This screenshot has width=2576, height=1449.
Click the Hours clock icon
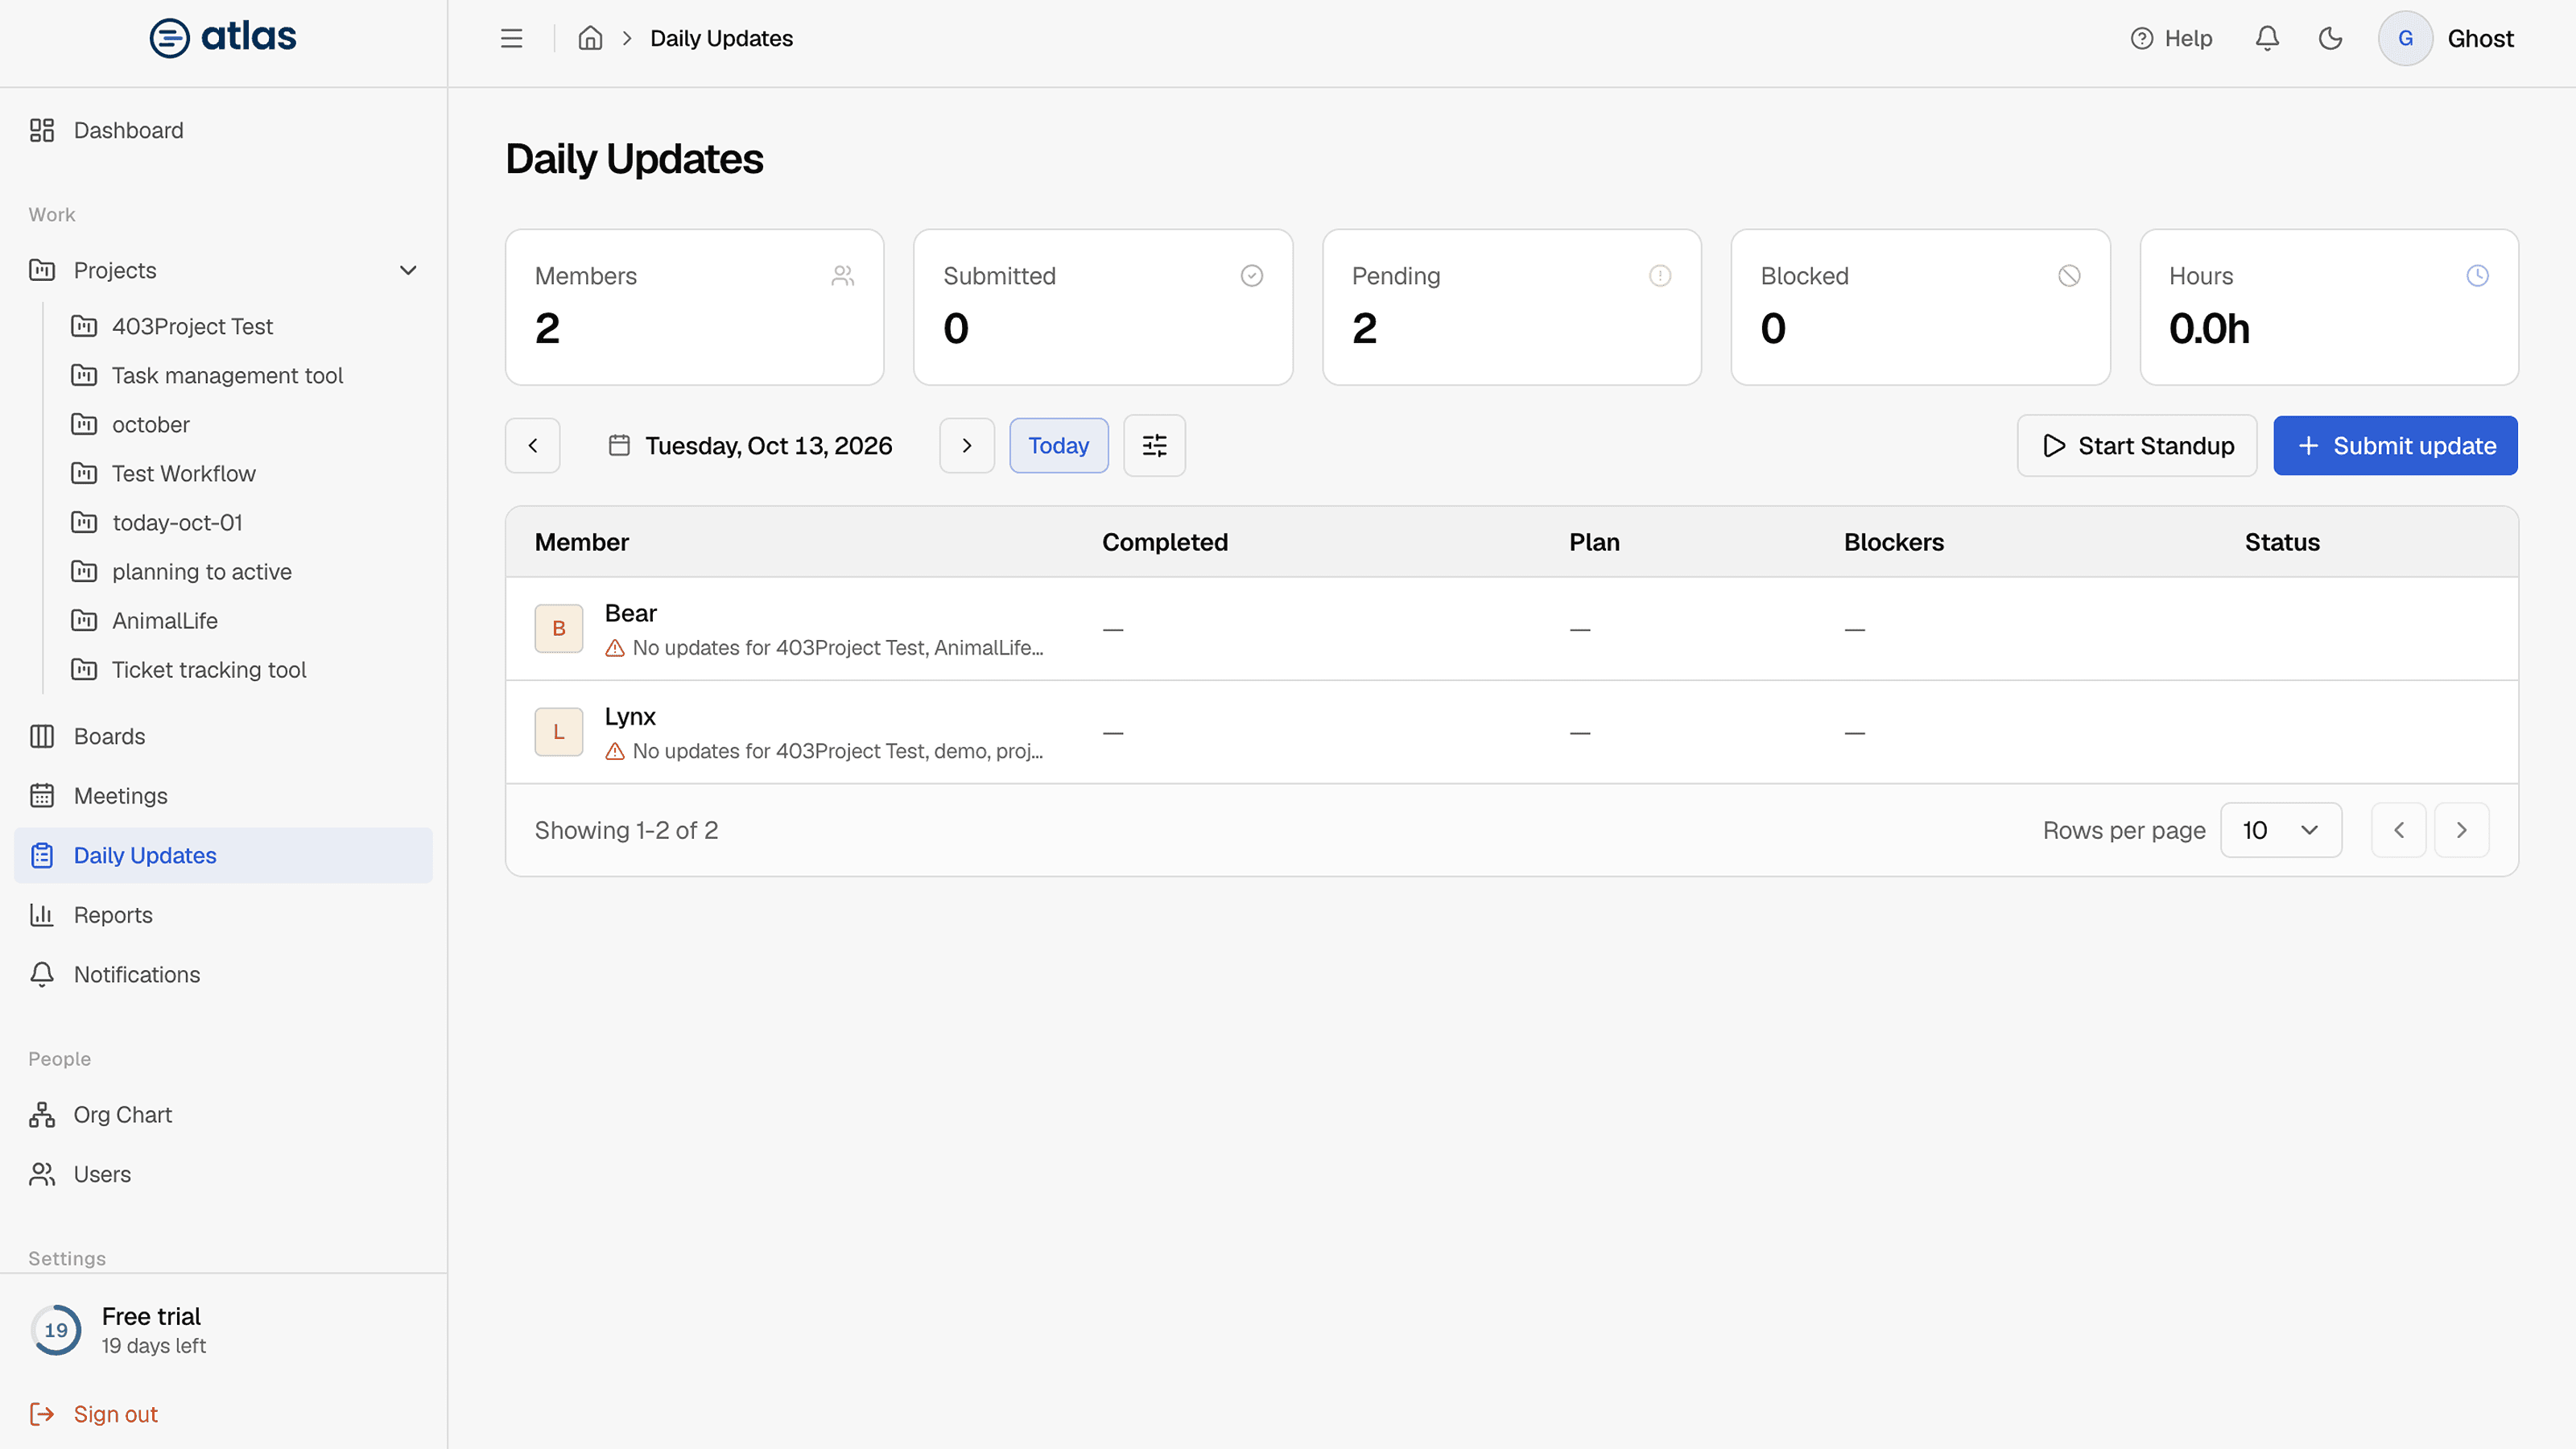coord(2477,275)
